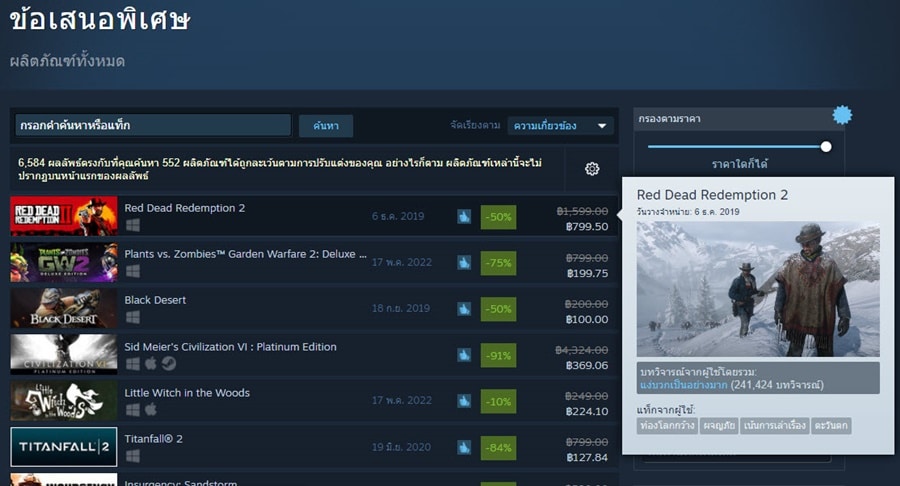Click the -50% discount badge for Red Dead
The height and width of the screenshot is (486, 900).
(x=498, y=217)
